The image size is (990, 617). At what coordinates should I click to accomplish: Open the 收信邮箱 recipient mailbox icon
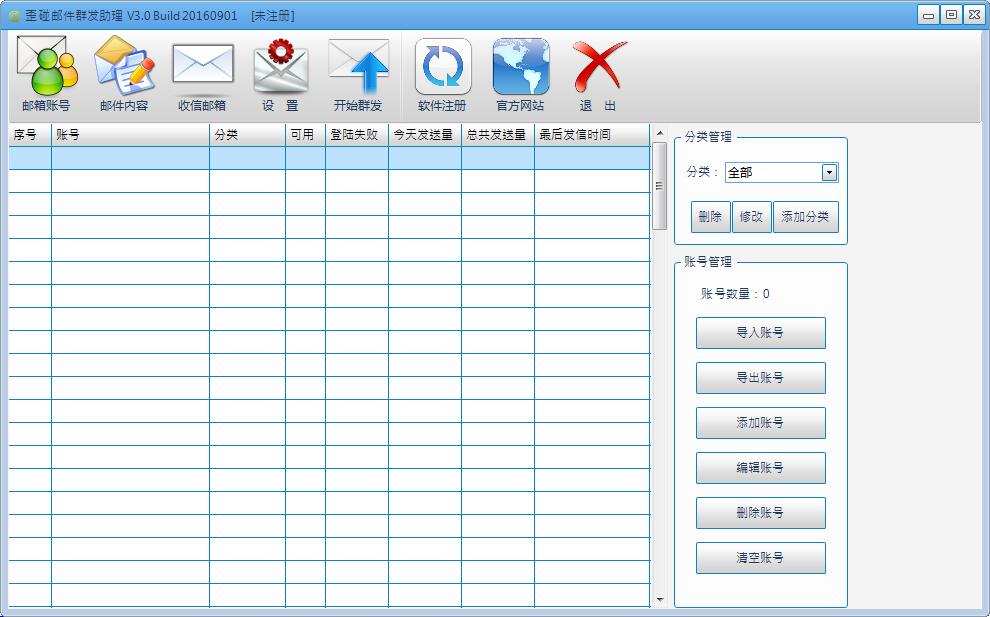[202, 74]
